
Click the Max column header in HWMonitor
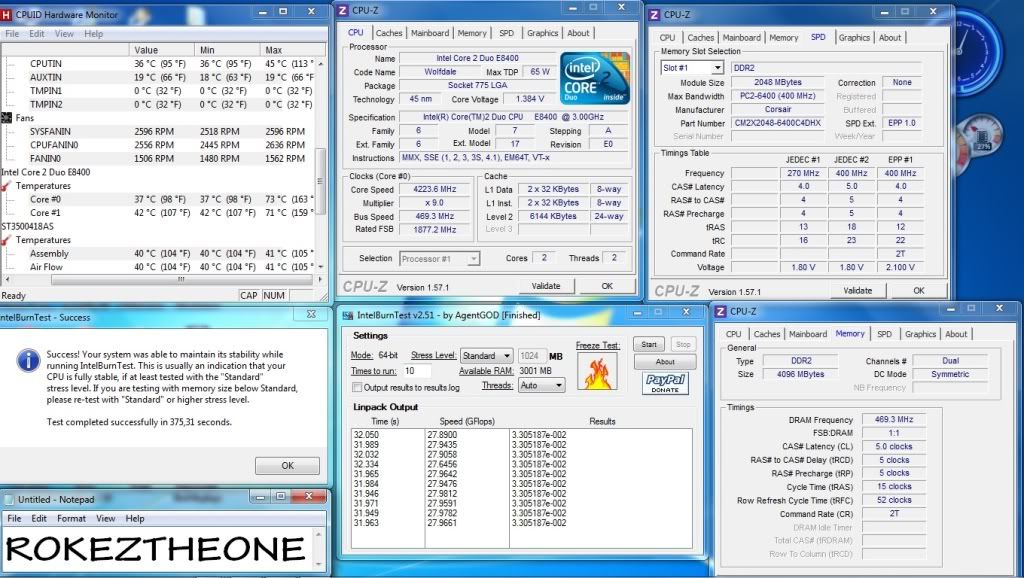coord(292,50)
